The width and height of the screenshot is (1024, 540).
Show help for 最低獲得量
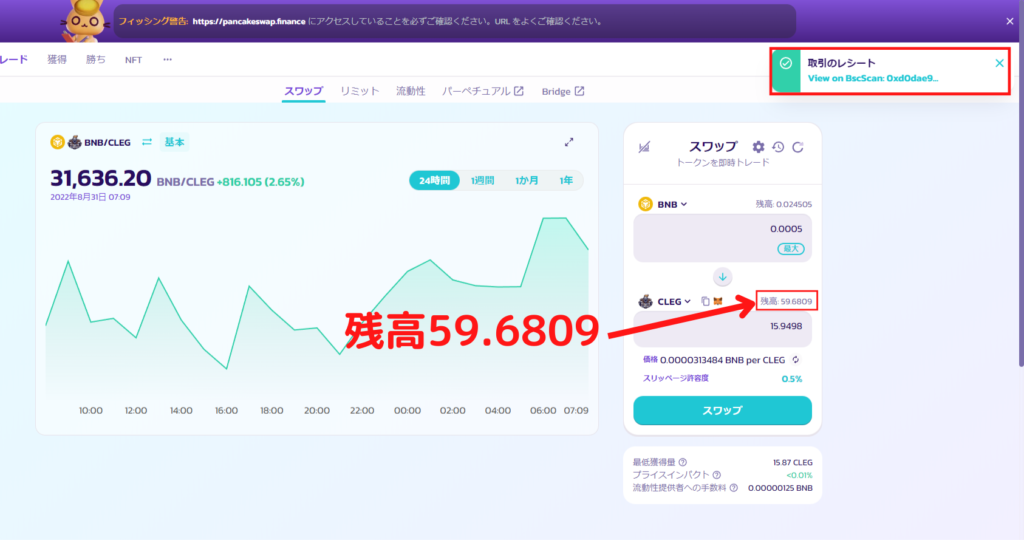(x=682, y=462)
